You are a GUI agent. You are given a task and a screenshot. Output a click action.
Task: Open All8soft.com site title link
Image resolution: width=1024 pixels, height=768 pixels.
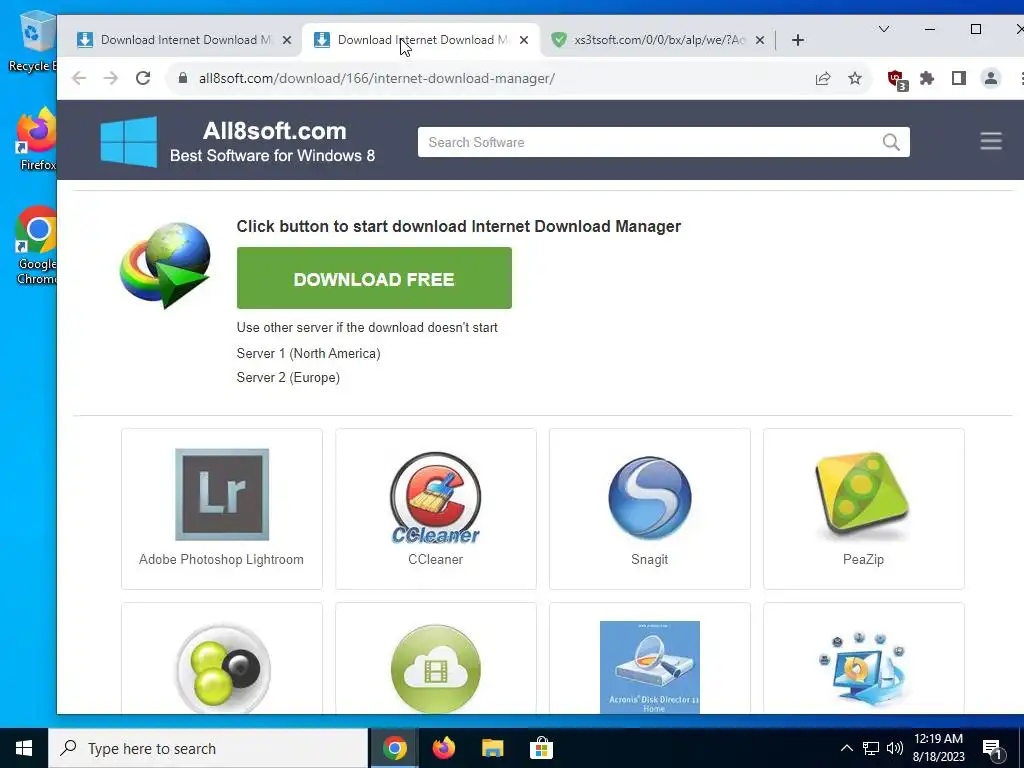[x=274, y=131]
